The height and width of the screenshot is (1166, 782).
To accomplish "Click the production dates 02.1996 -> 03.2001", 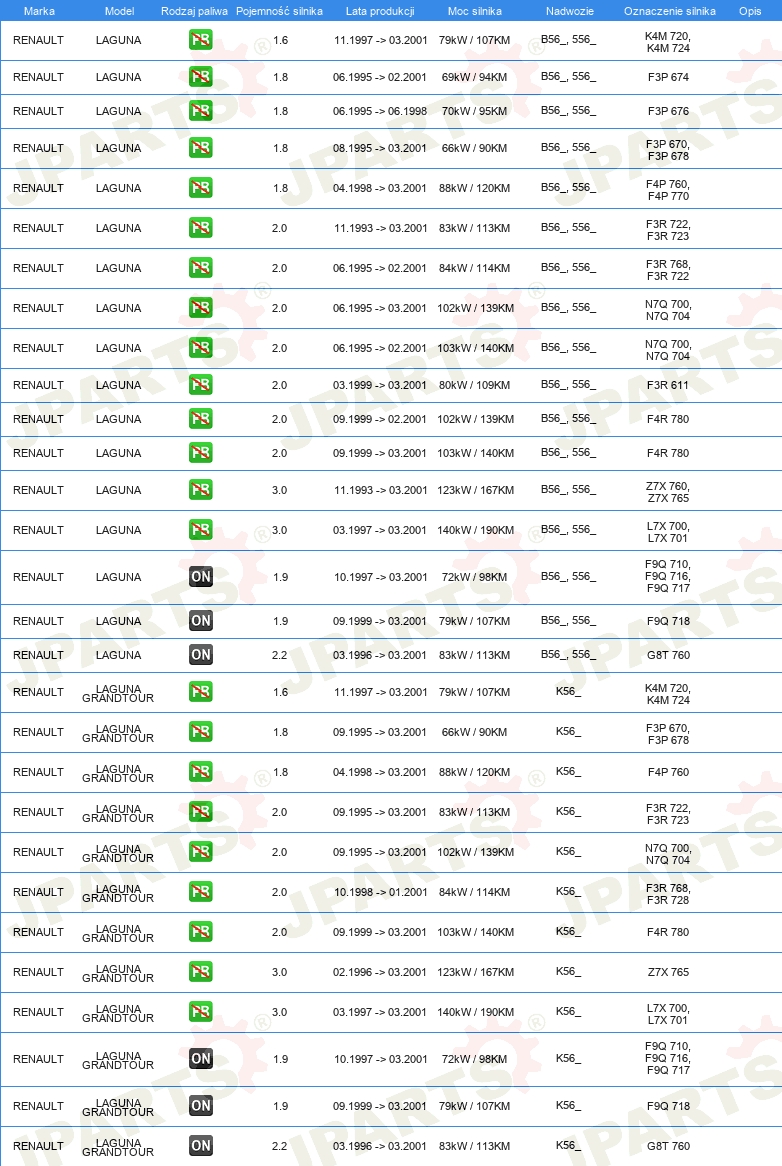I will [380, 972].
